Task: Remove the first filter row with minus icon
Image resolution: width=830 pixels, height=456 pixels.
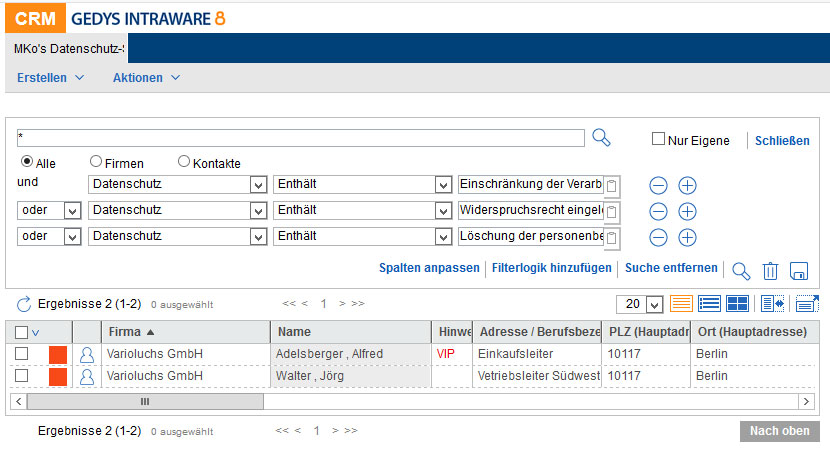Action: click(x=658, y=185)
